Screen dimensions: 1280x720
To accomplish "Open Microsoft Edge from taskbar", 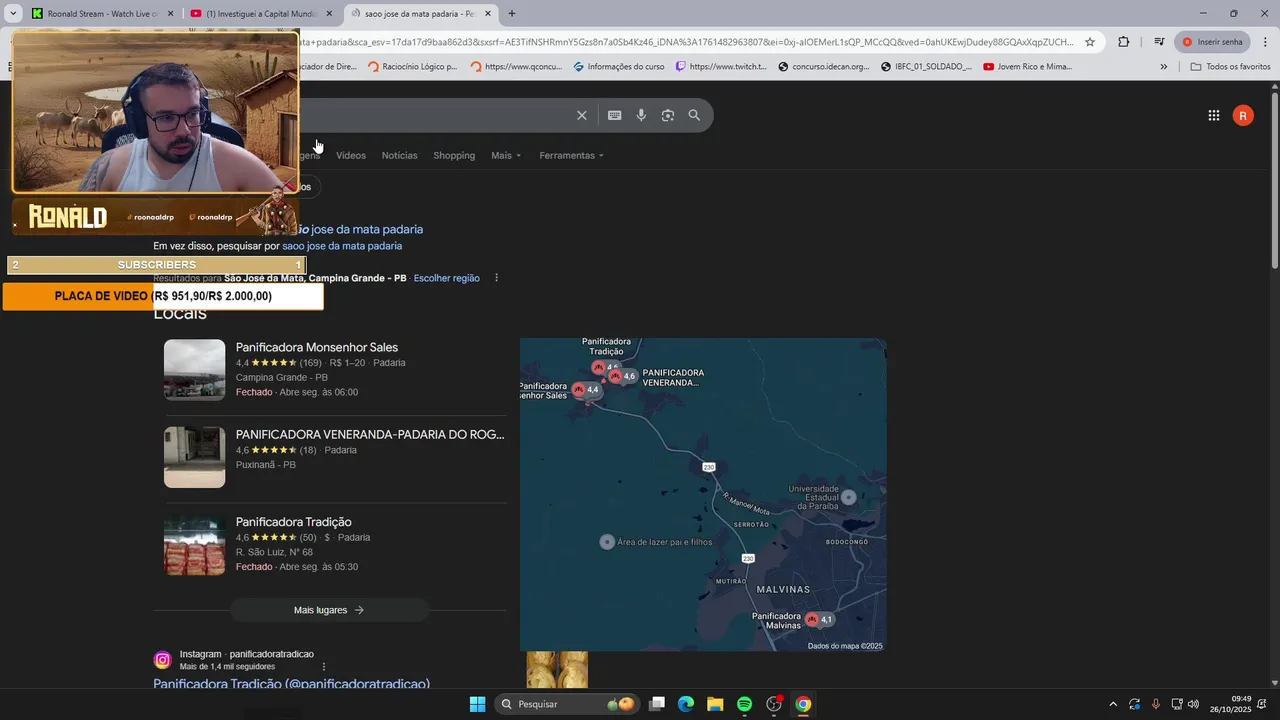I will 686,704.
